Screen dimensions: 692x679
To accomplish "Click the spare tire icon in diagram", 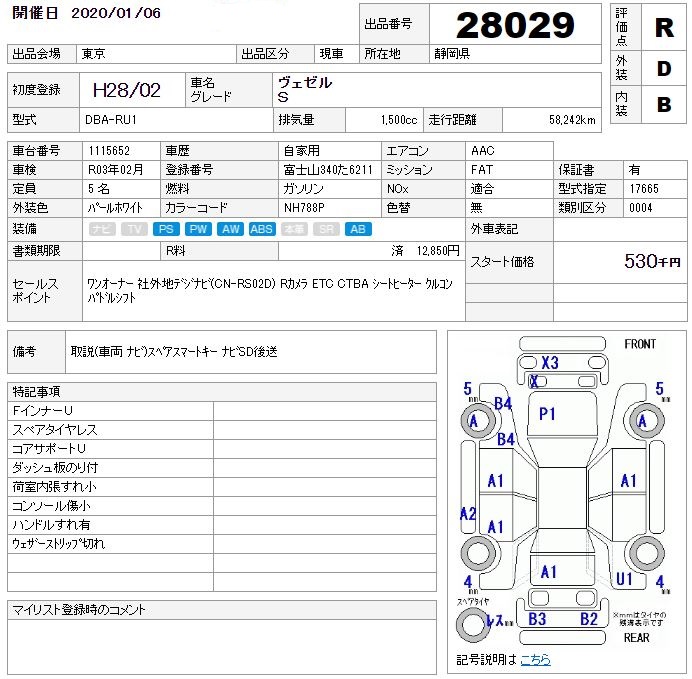I will point(471,625).
